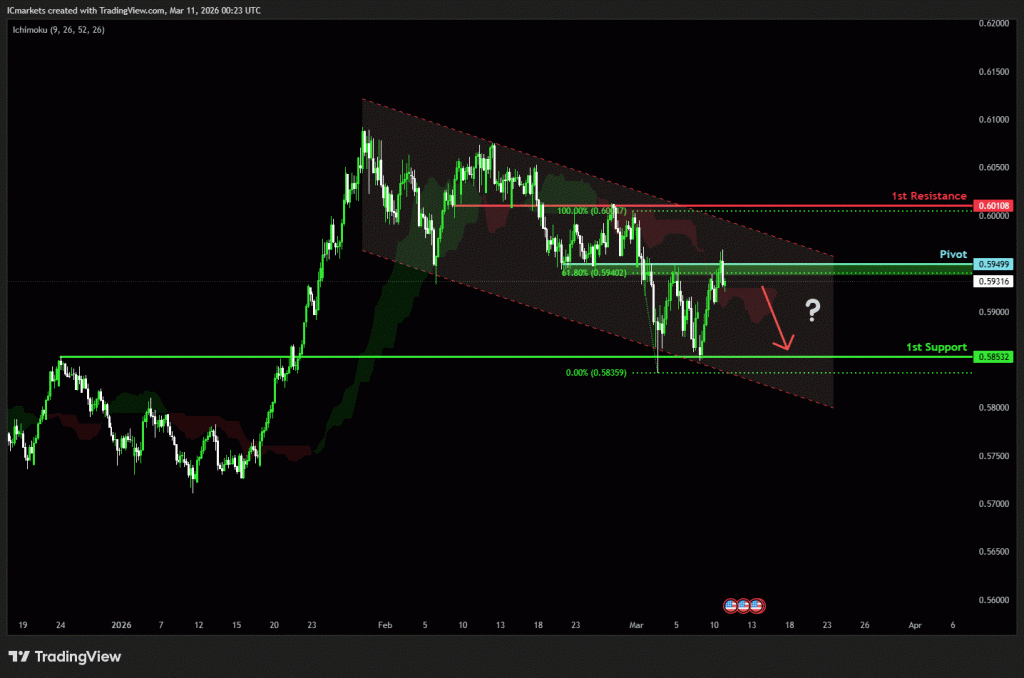Select the Pivot text label
The height and width of the screenshot is (678, 1024).
953,255
